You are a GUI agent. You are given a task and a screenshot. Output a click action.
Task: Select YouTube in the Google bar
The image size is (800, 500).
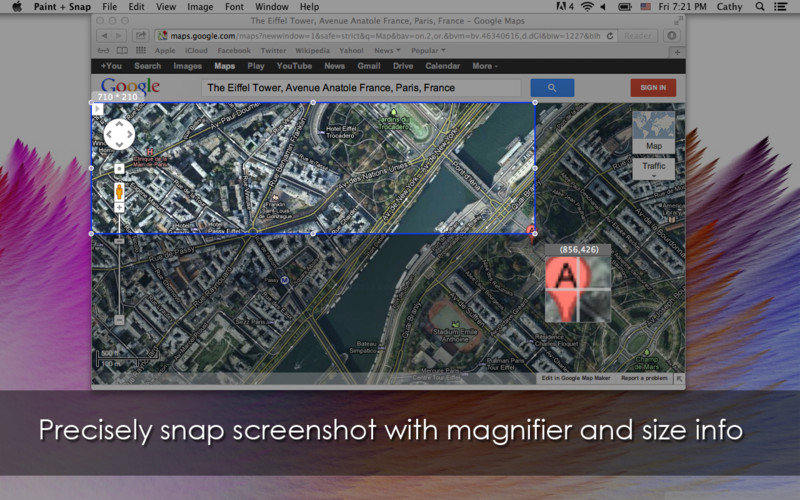[x=294, y=66]
